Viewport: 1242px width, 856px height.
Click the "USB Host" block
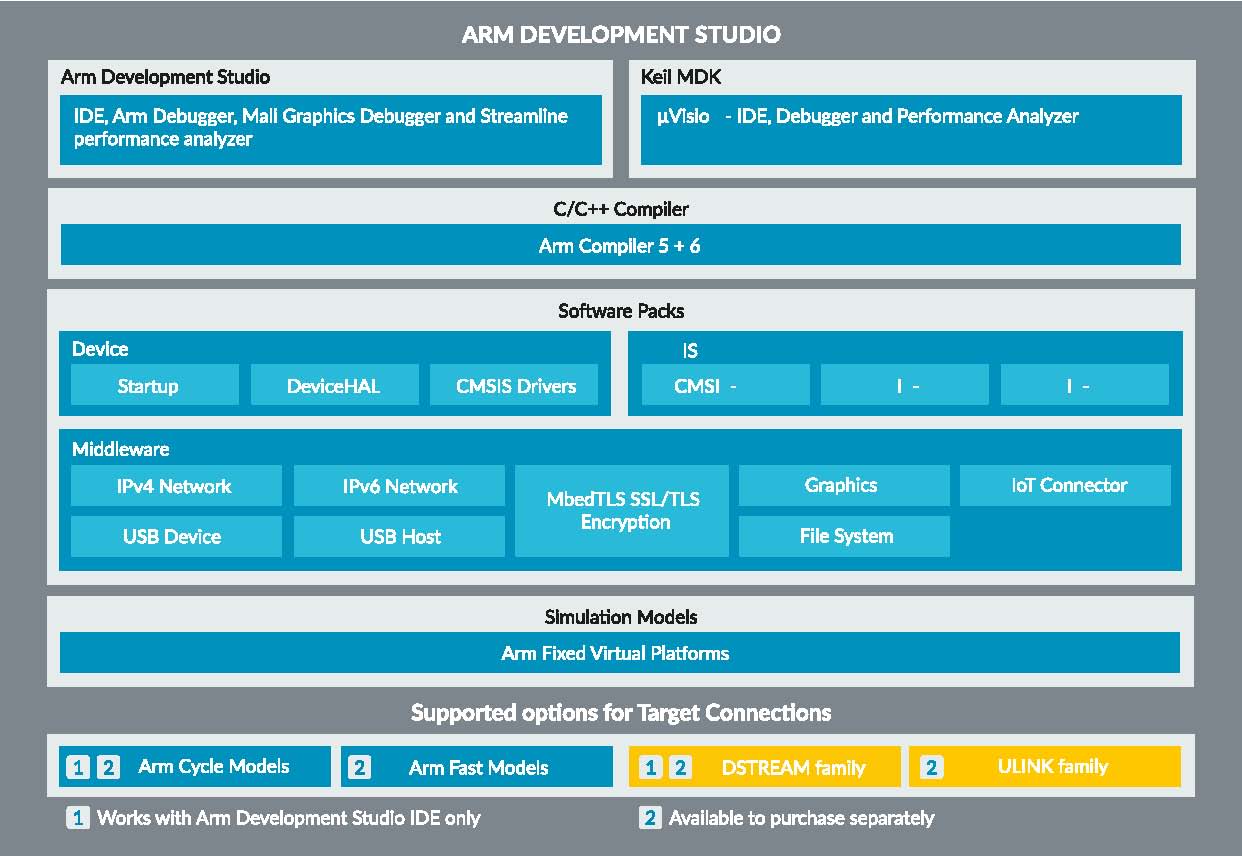[399, 536]
